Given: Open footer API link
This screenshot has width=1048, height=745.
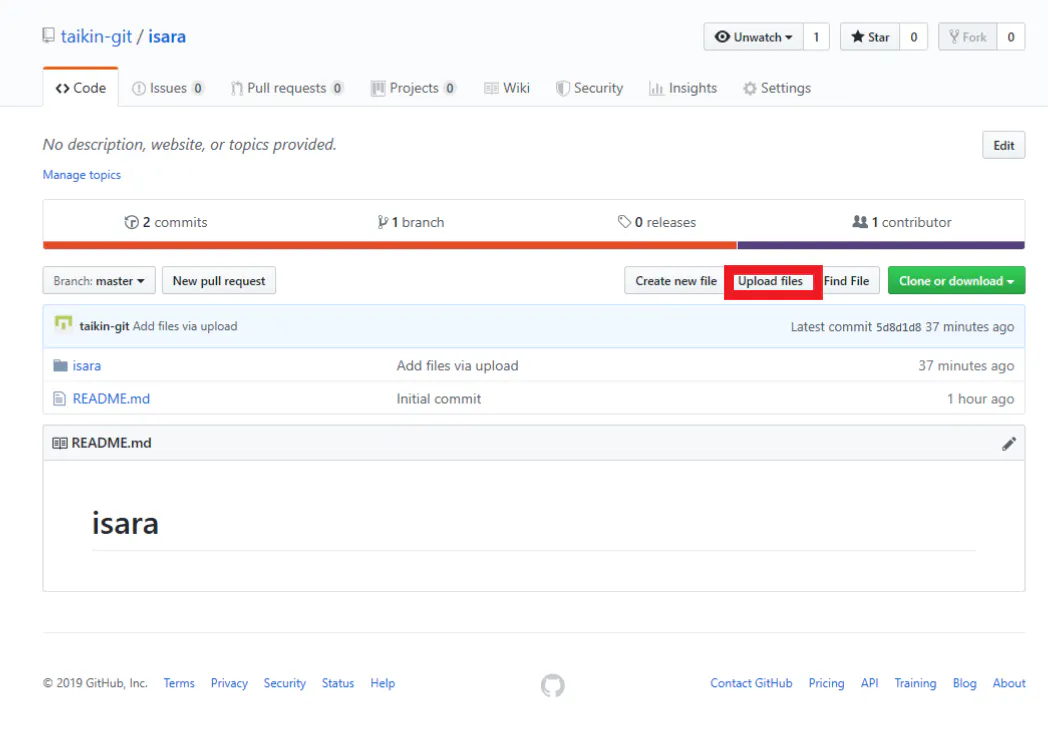Looking at the screenshot, I should pos(869,683).
